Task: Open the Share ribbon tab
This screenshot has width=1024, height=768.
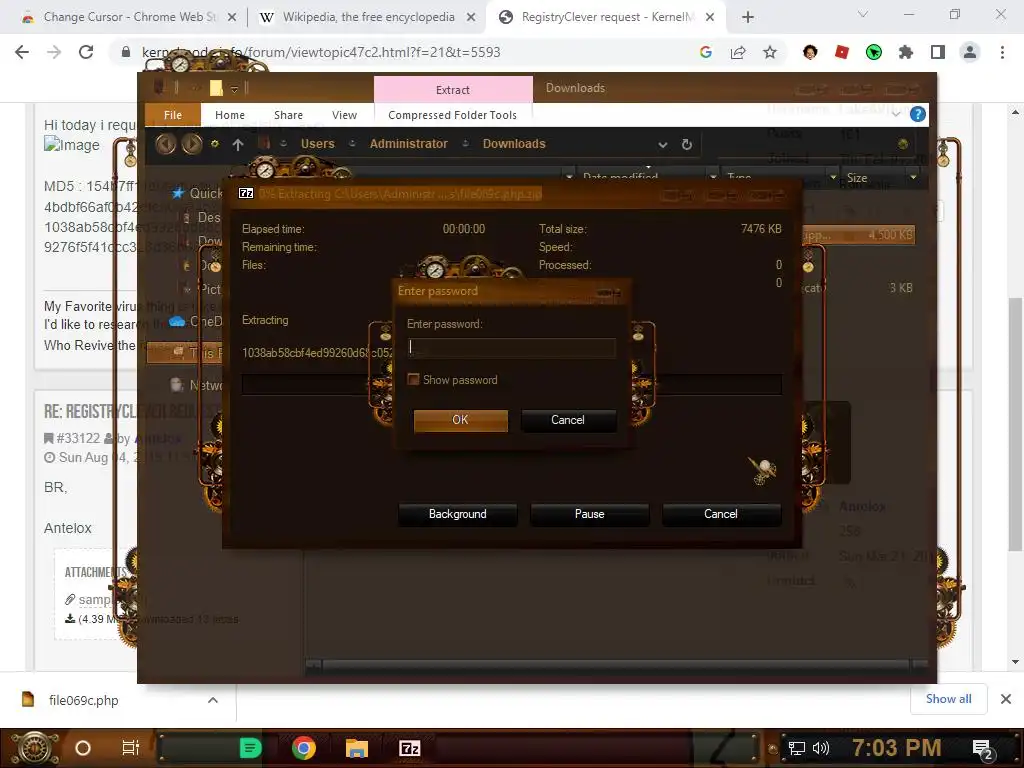Action: [x=288, y=115]
